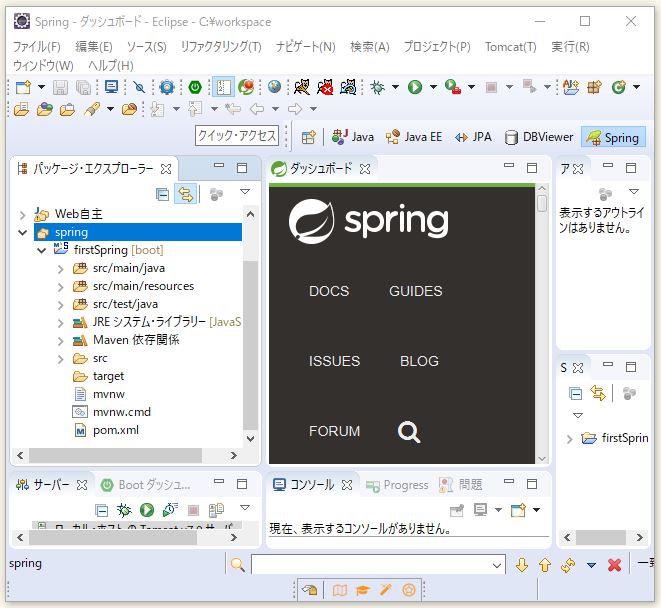Toggle Link with Editor in Package Explorer
Viewport: 661px width, 608px height.
pyautogui.click(x=185, y=194)
